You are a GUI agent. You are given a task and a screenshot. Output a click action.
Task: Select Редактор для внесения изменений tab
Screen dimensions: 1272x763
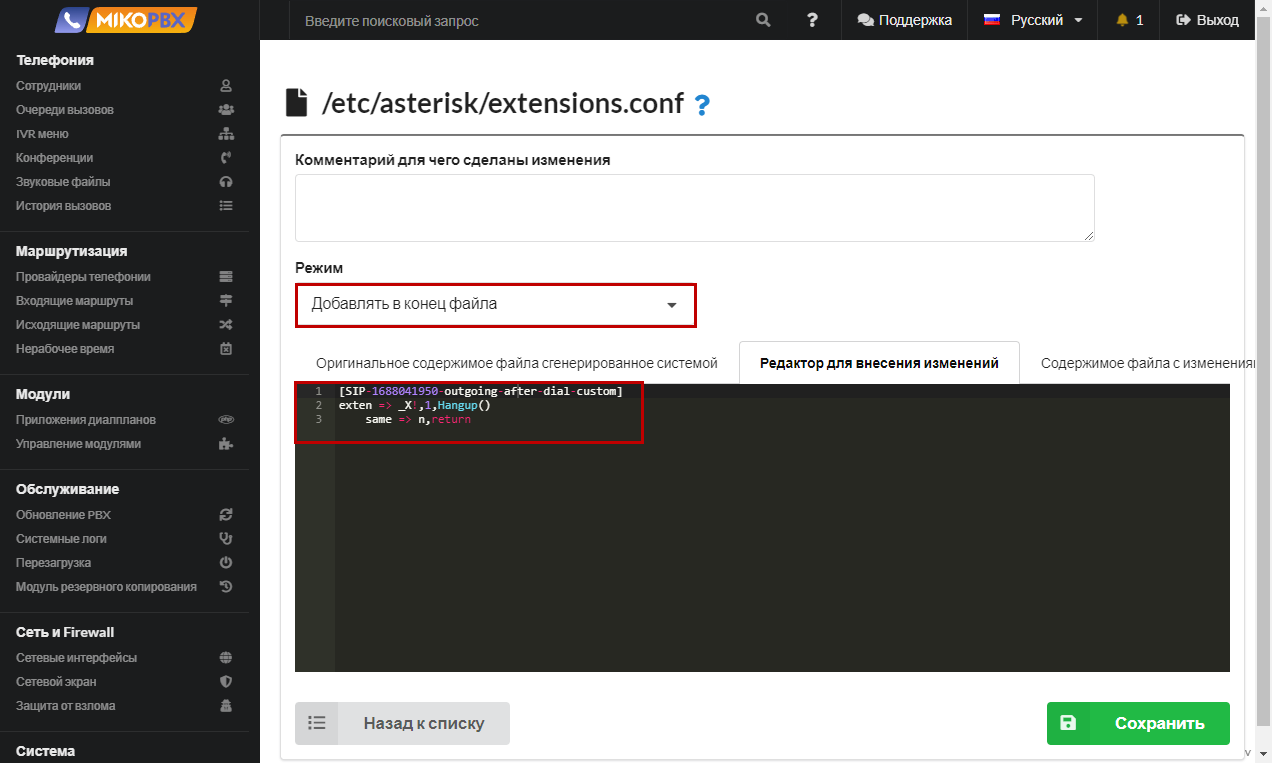coord(878,363)
